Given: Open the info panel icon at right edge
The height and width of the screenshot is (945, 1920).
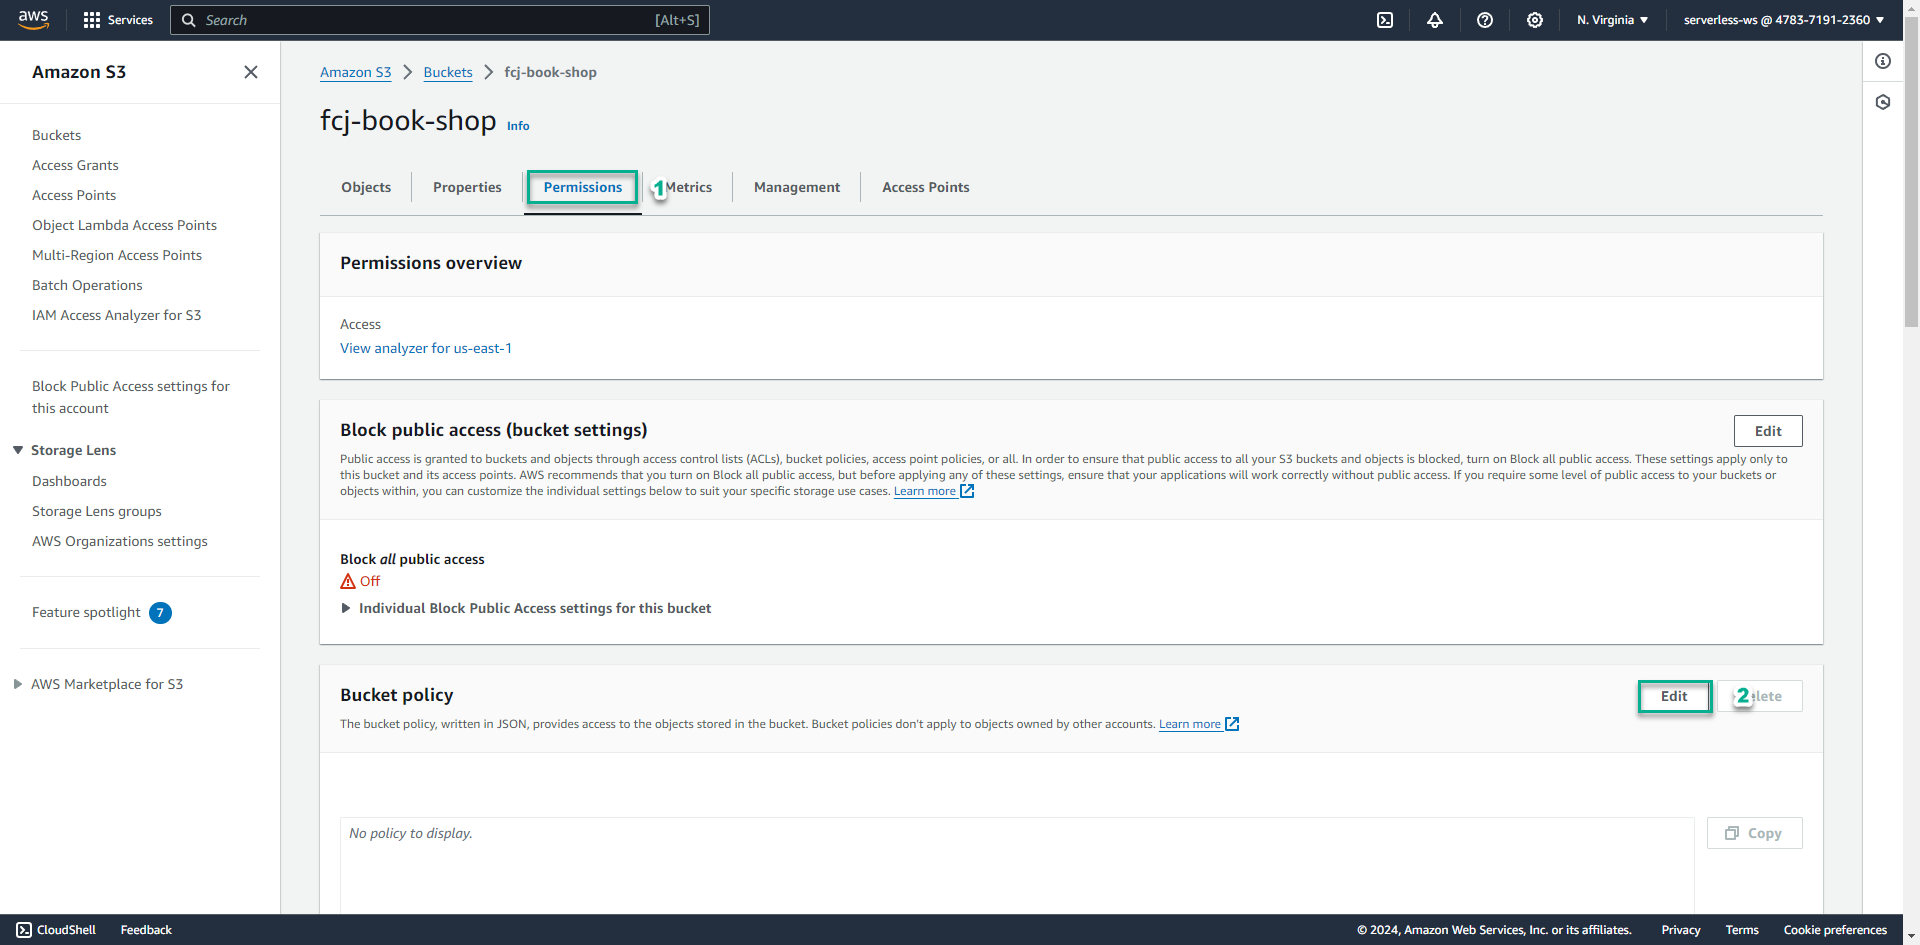Looking at the screenshot, I should [1883, 61].
